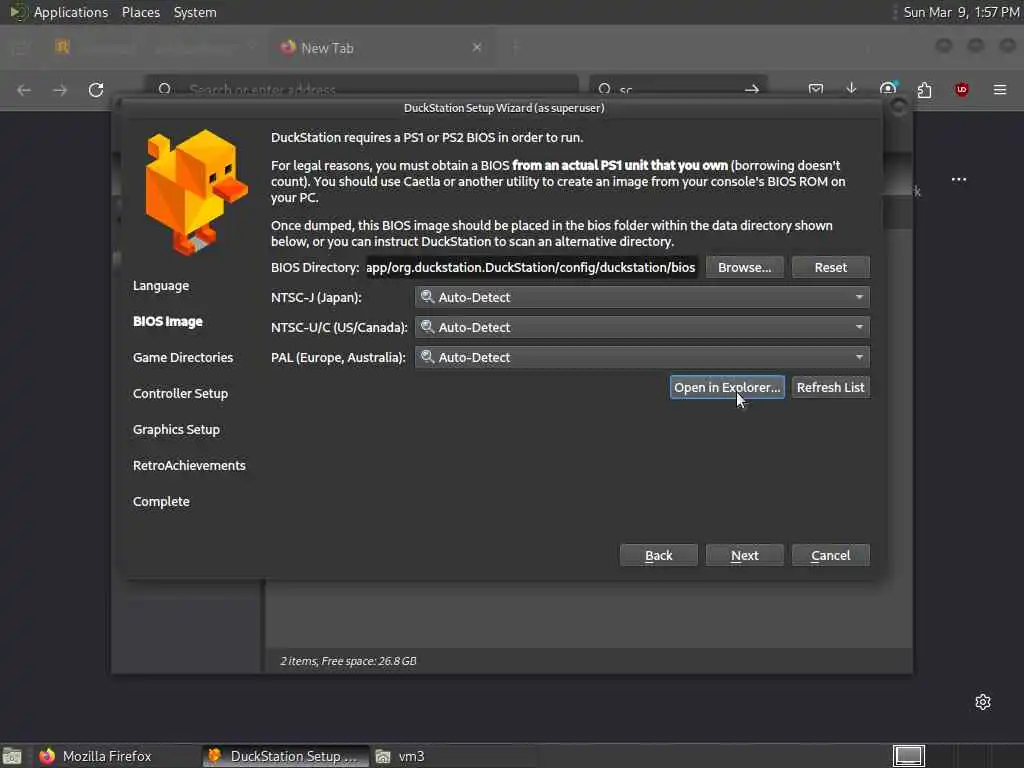The height and width of the screenshot is (768, 1024).
Task: Click the envelope icon in Firefox toolbar
Action: coord(816,89)
